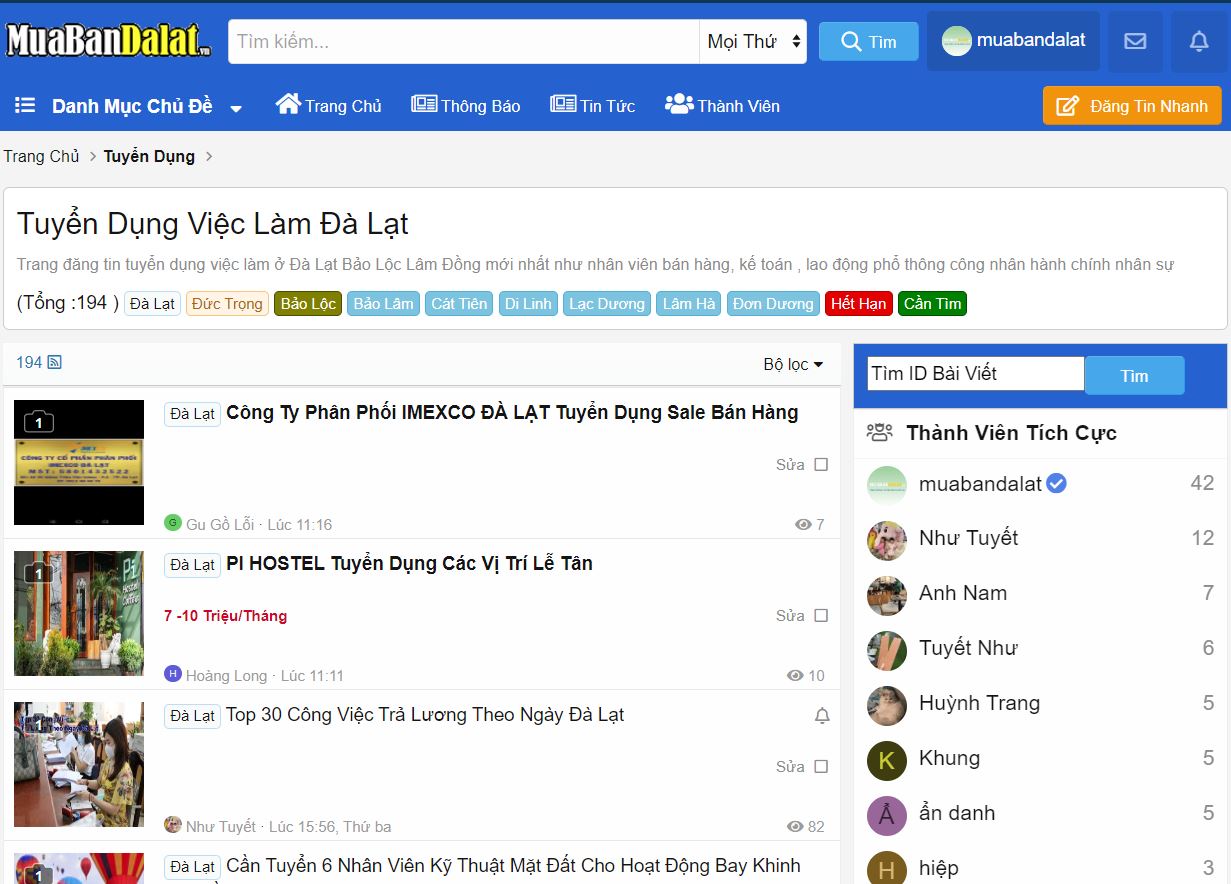The image size is (1231, 884).
Task: Click hiệp's H avatar circle
Action: tap(886, 868)
